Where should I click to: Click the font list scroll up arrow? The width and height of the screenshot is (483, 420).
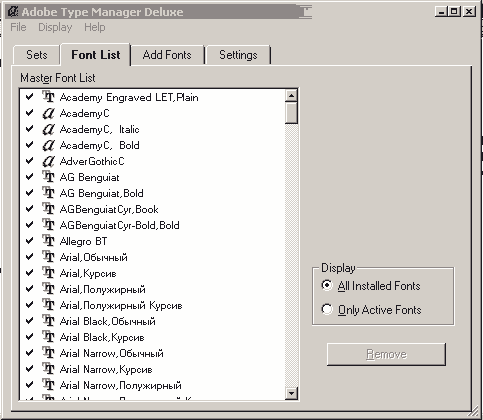(291, 96)
